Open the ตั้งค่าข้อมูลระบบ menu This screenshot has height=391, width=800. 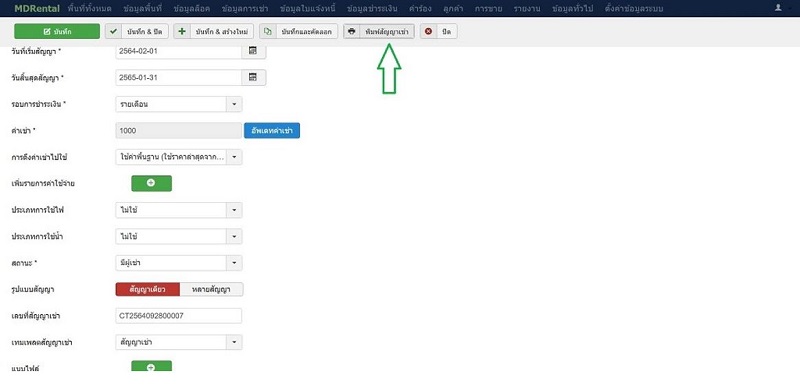point(634,9)
